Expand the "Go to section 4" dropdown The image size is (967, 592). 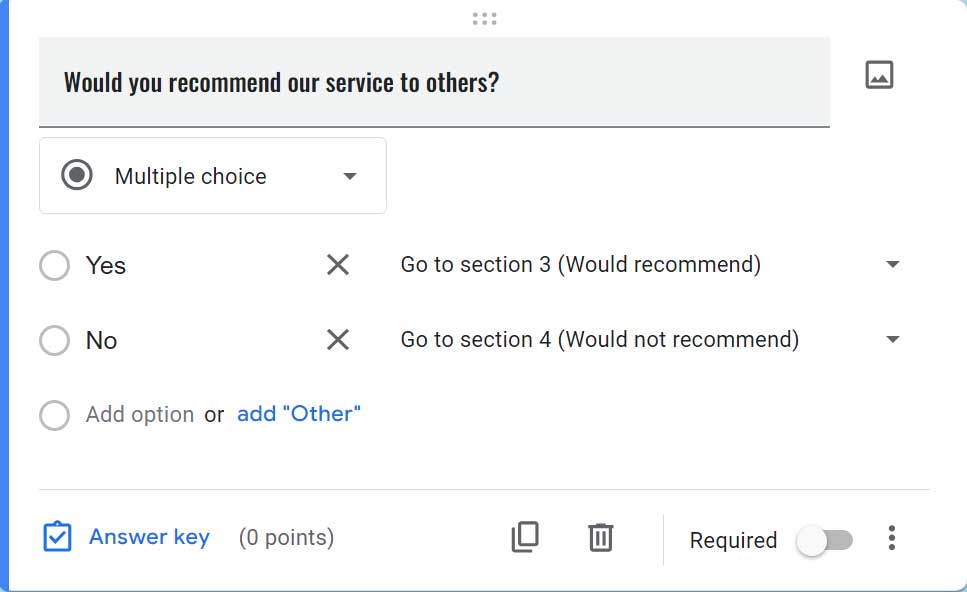[x=891, y=338]
